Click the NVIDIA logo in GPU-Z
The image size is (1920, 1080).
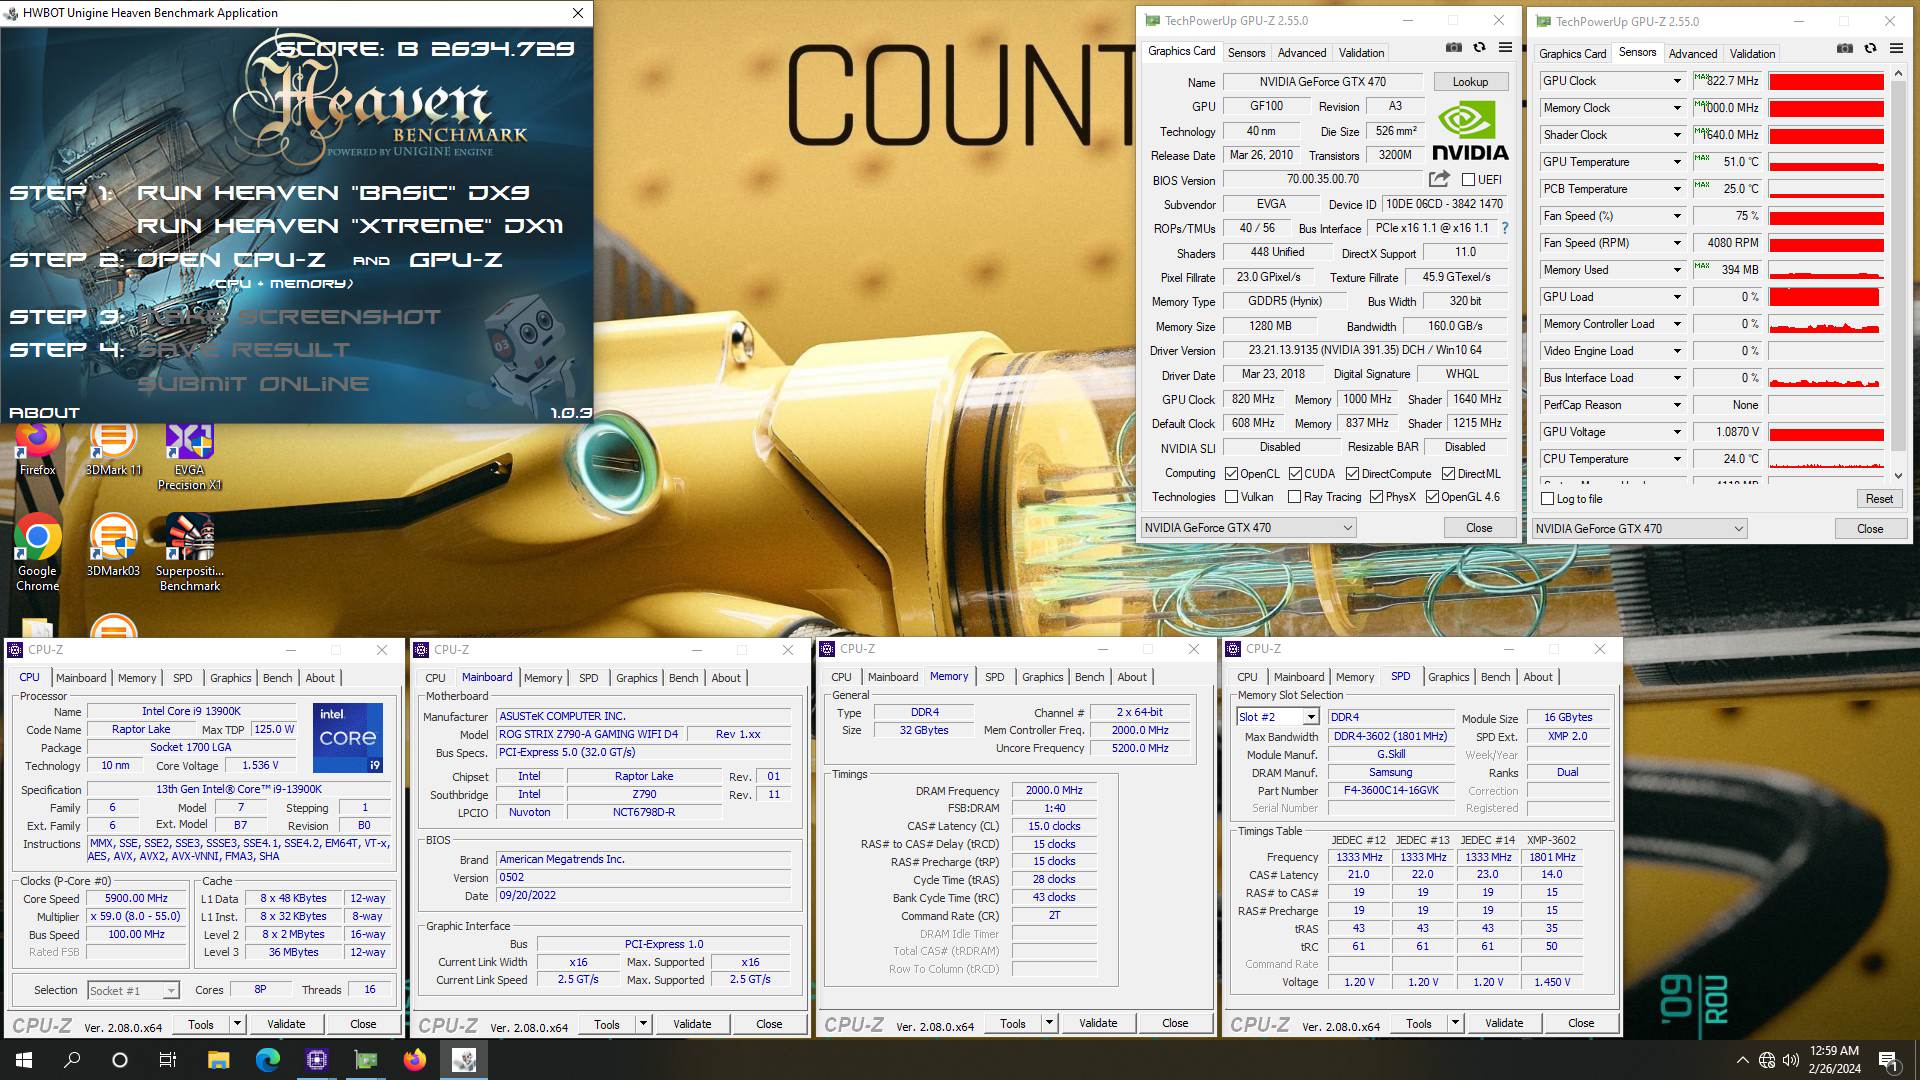1469,130
